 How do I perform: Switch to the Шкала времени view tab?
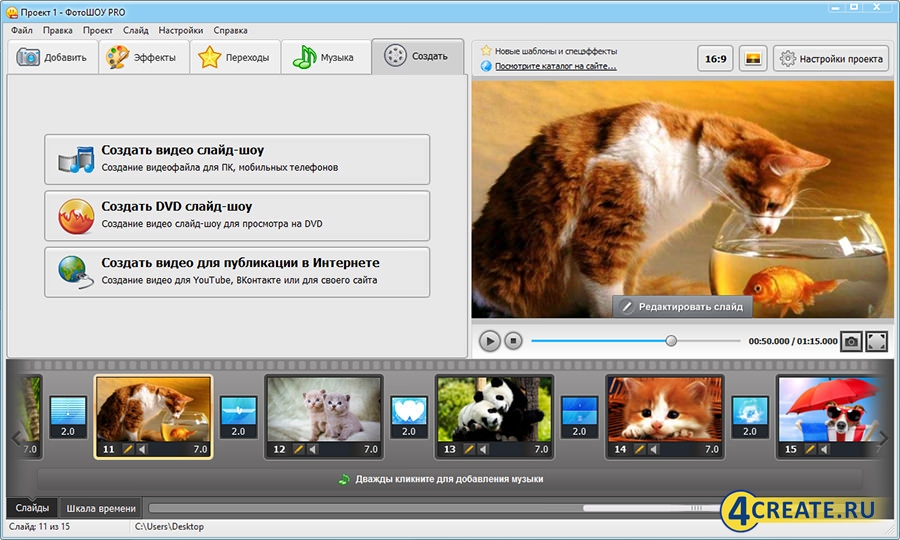(100, 508)
